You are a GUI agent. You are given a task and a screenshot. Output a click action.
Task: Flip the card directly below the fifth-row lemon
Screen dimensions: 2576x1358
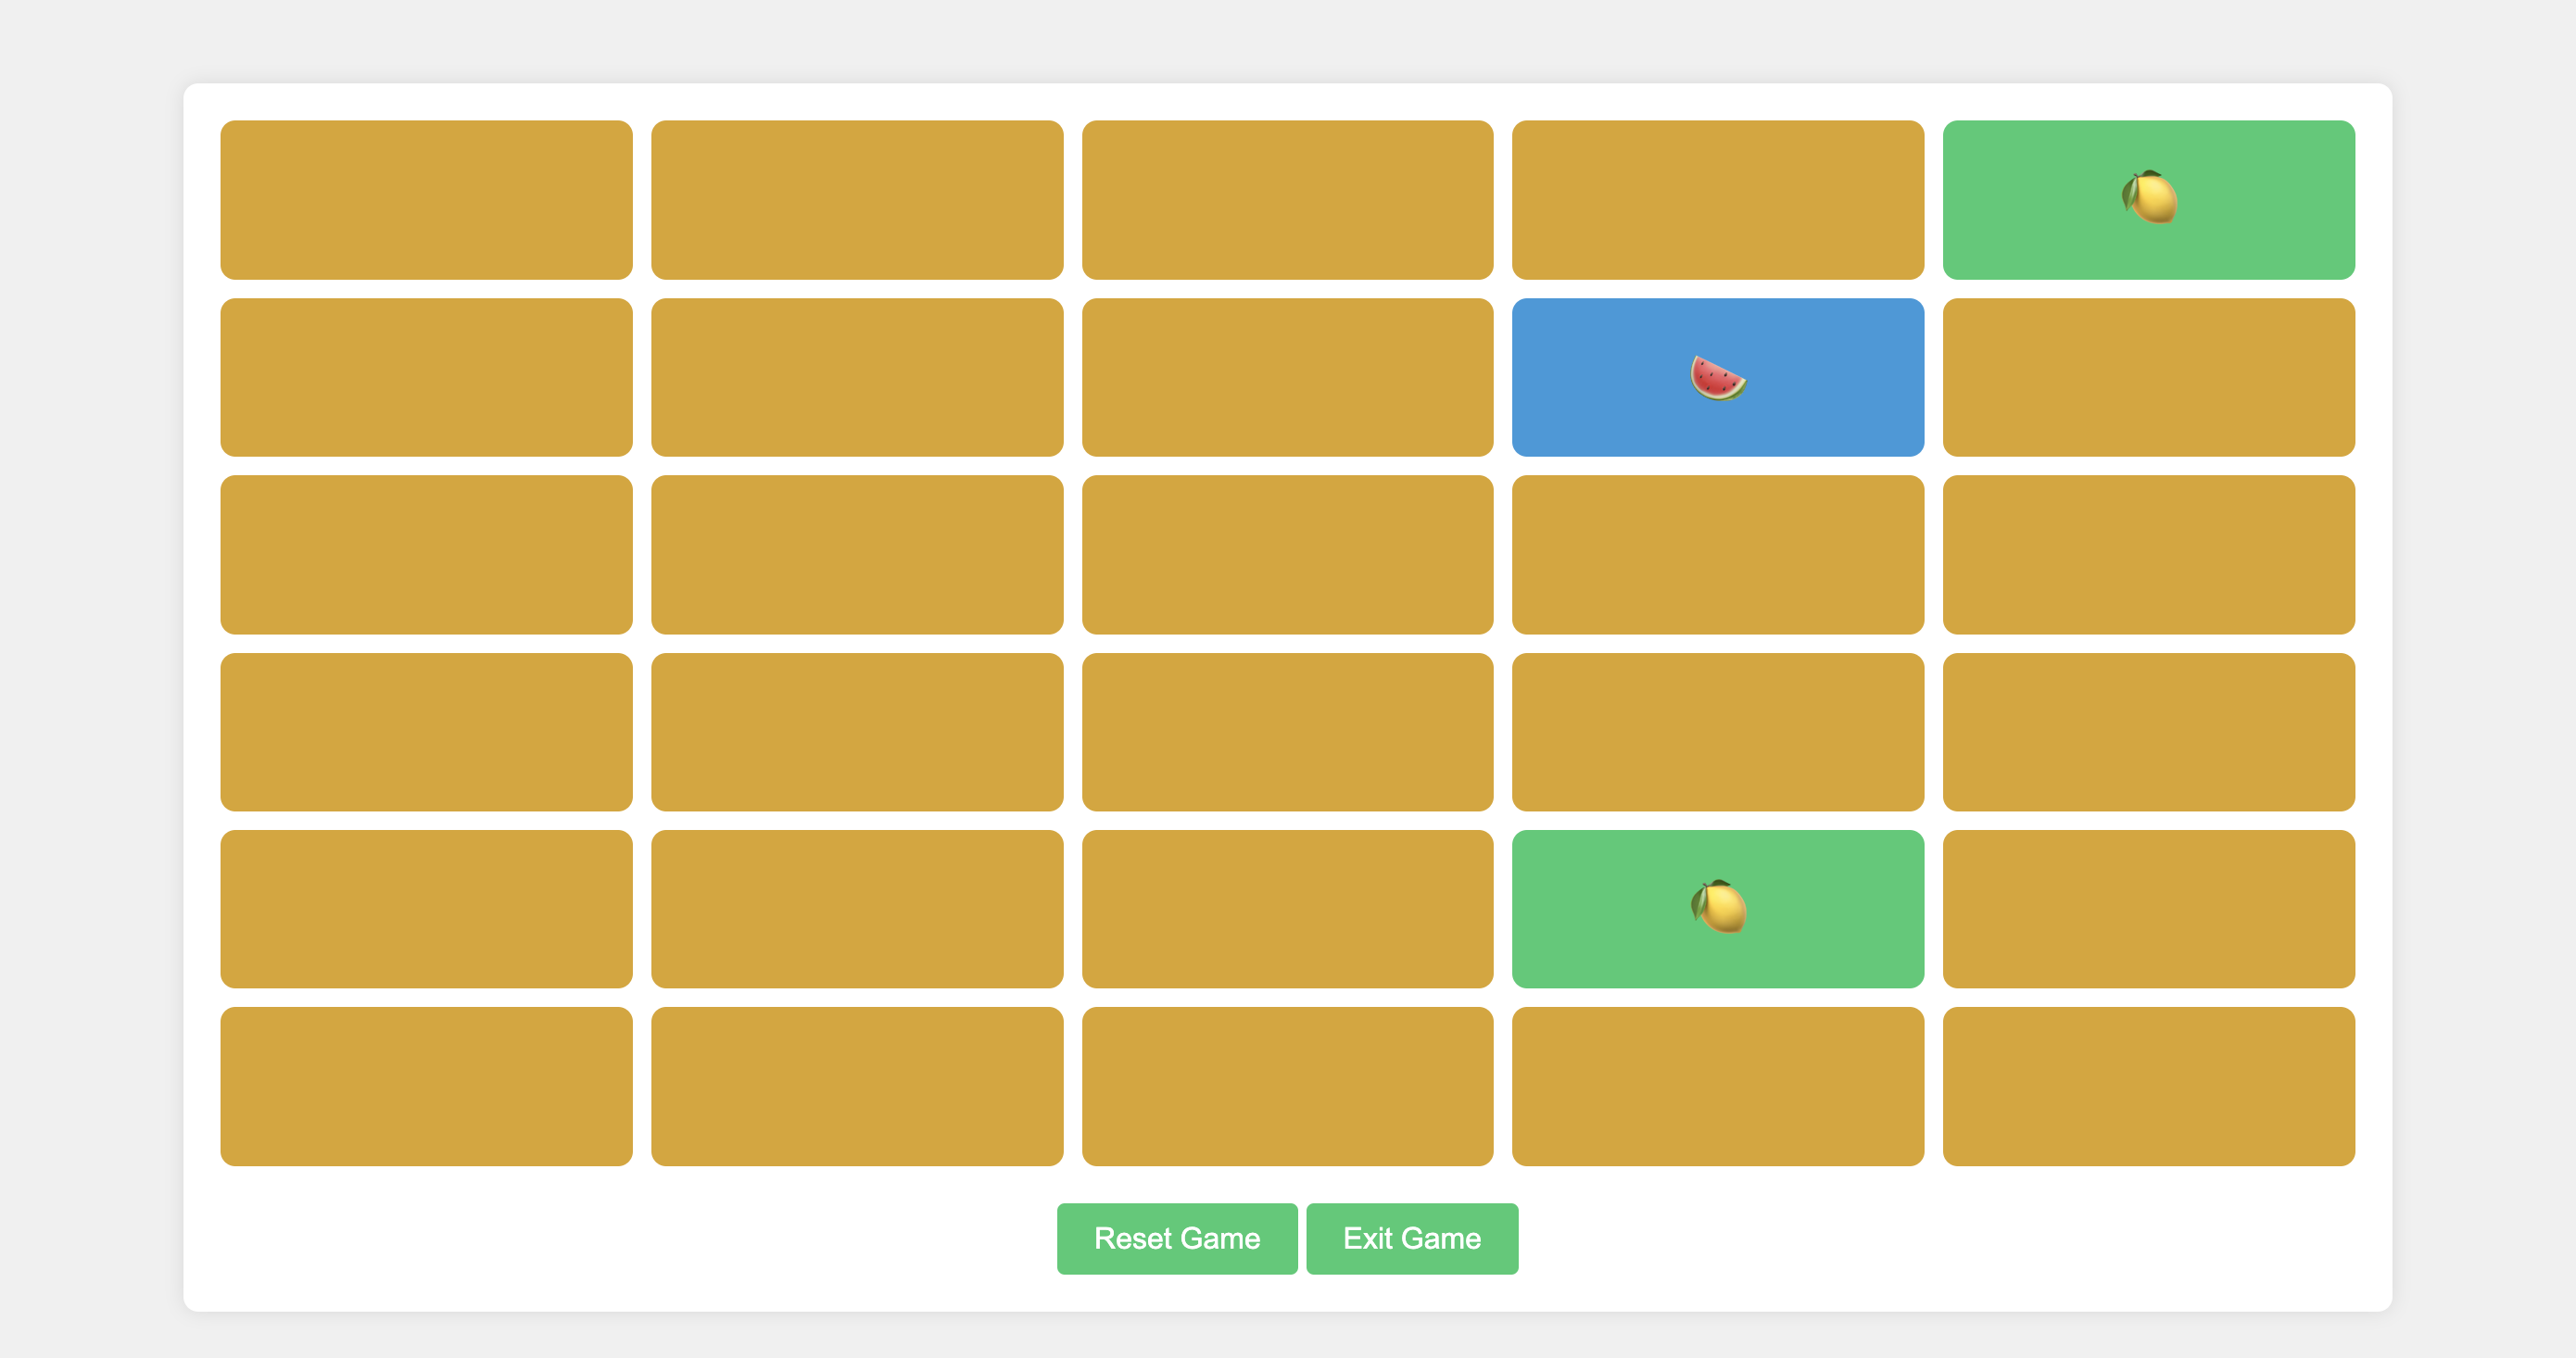pyautogui.click(x=1717, y=1085)
